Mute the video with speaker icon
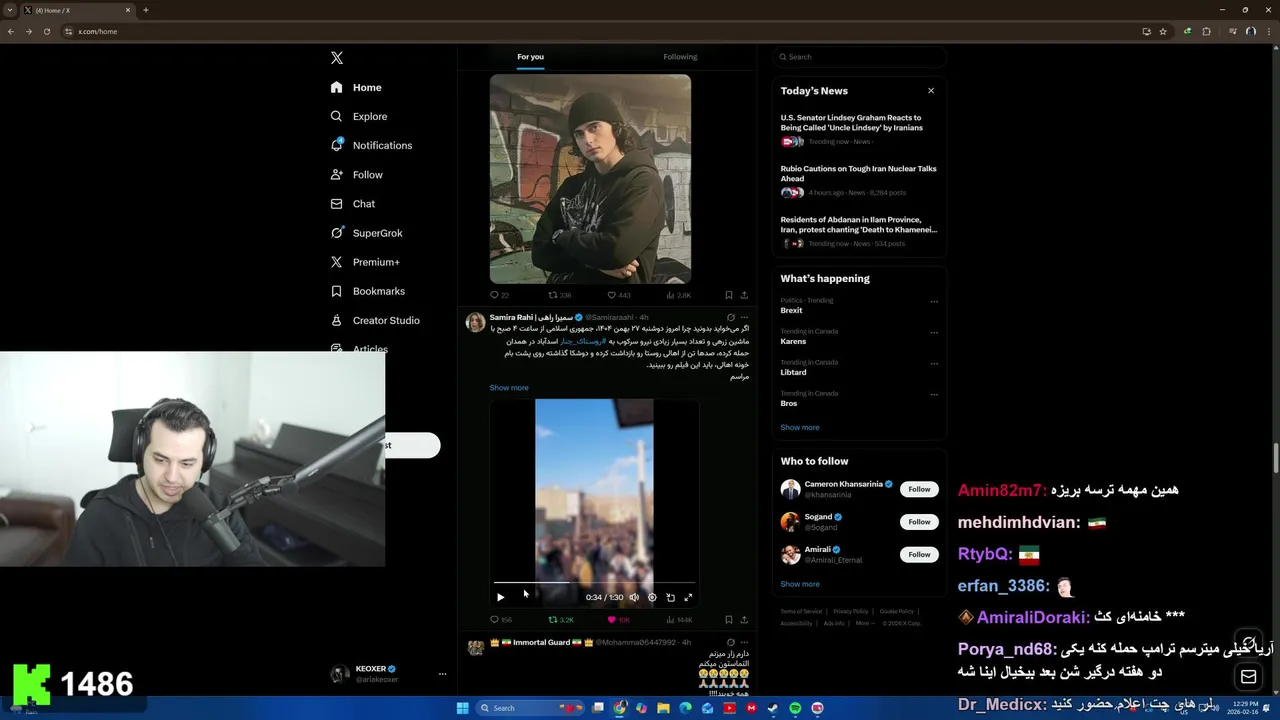1280x720 pixels. (x=634, y=597)
